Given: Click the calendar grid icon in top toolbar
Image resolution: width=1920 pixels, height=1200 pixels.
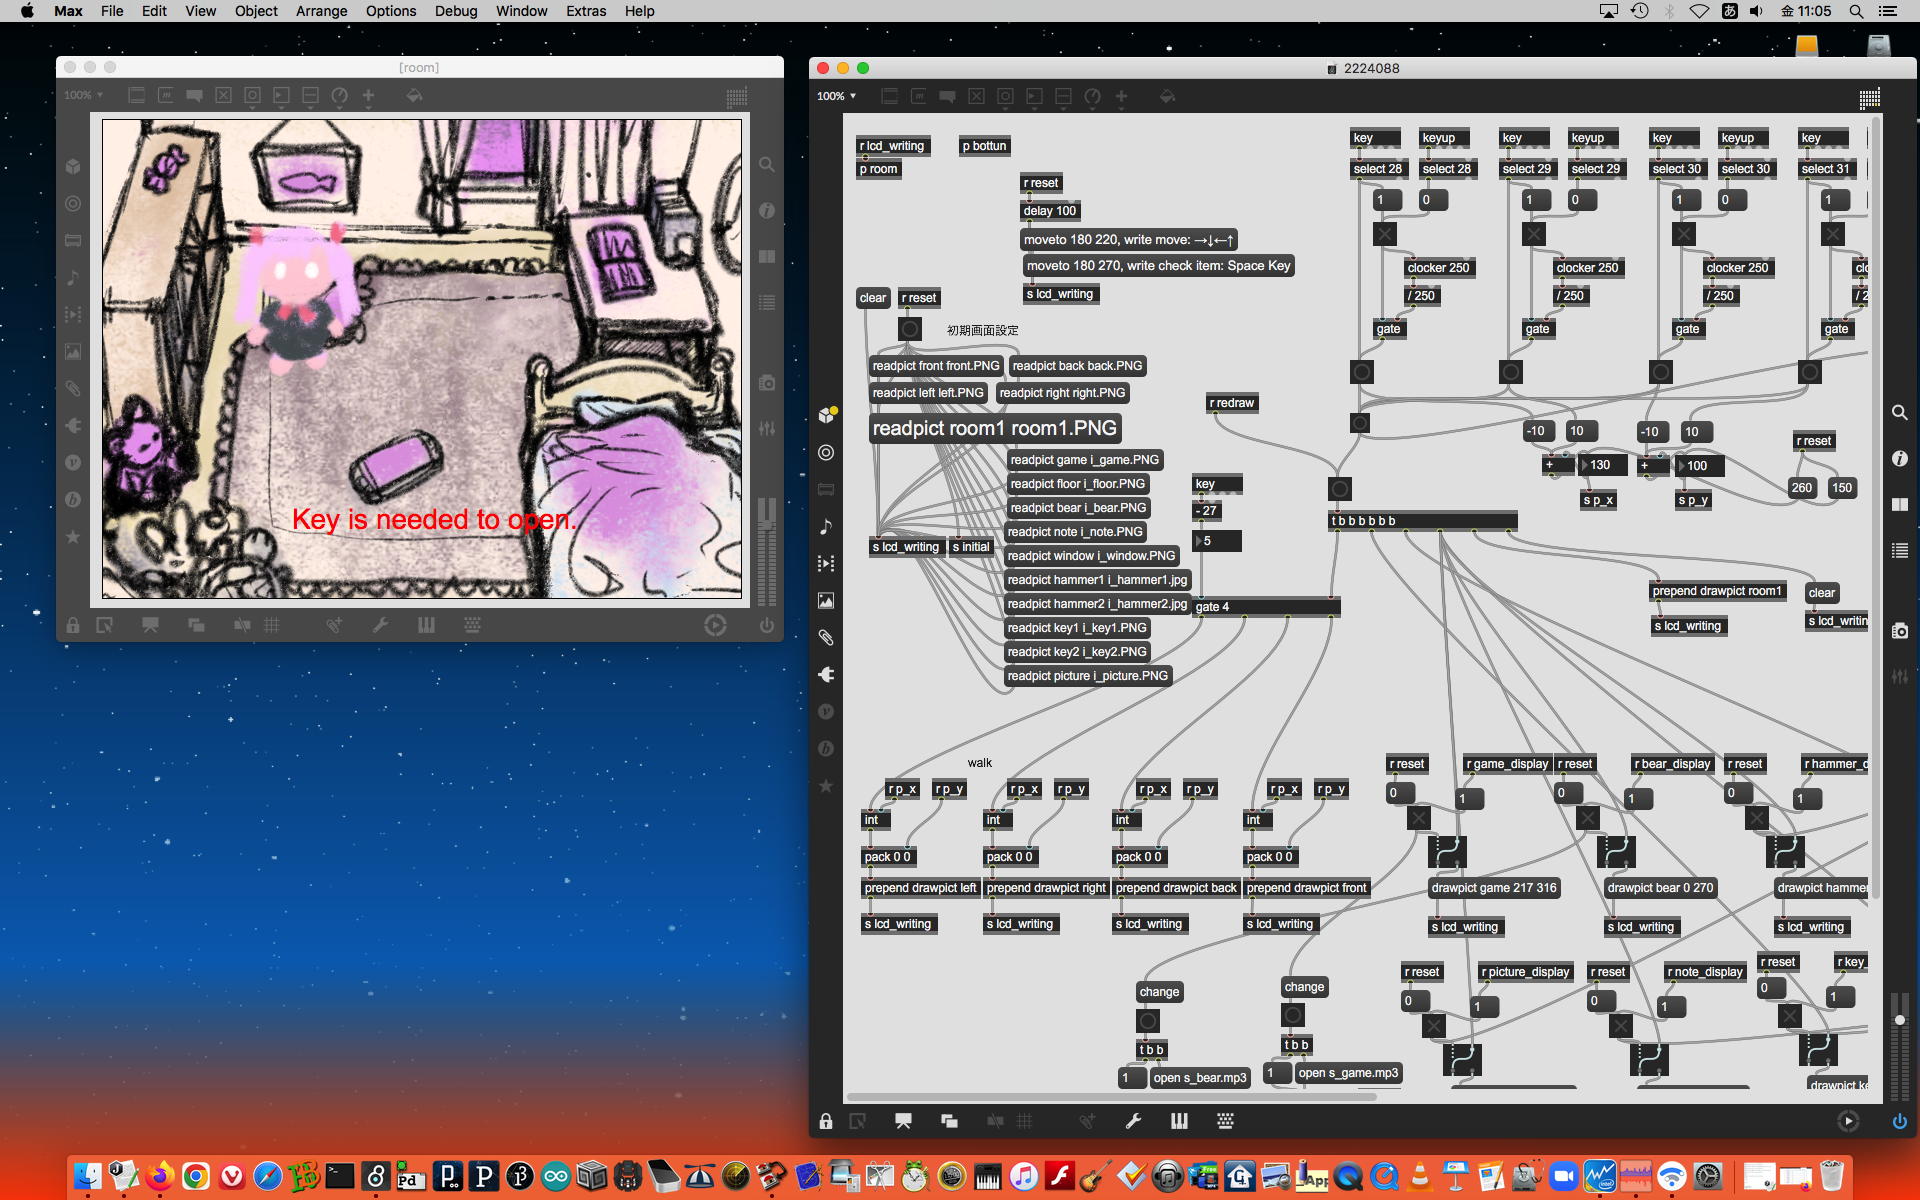Looking at the screenshot, I should (x=1869, y=97).
